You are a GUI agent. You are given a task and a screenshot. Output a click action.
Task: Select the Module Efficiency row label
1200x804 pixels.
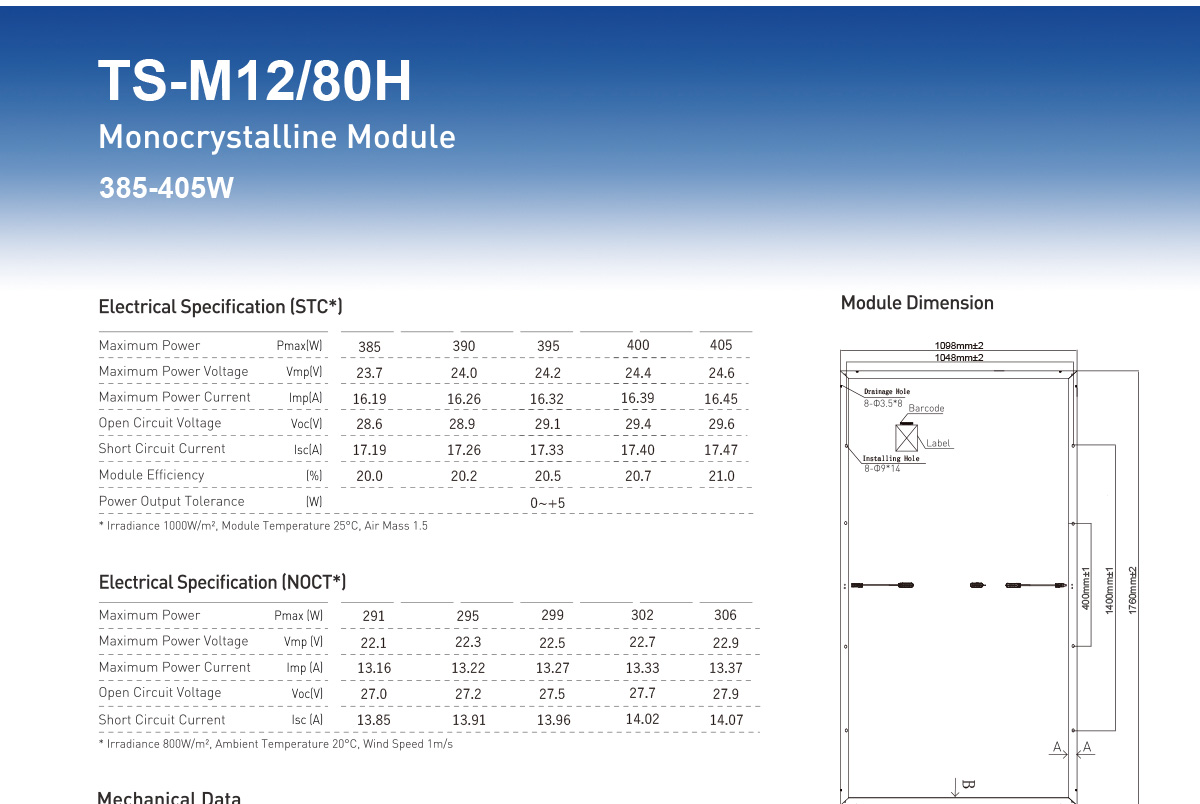pyautogui.click(x=151, y=475)
